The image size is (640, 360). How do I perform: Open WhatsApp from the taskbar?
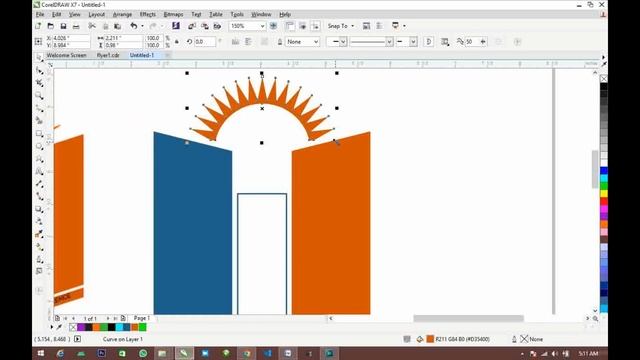pos(143,353)
